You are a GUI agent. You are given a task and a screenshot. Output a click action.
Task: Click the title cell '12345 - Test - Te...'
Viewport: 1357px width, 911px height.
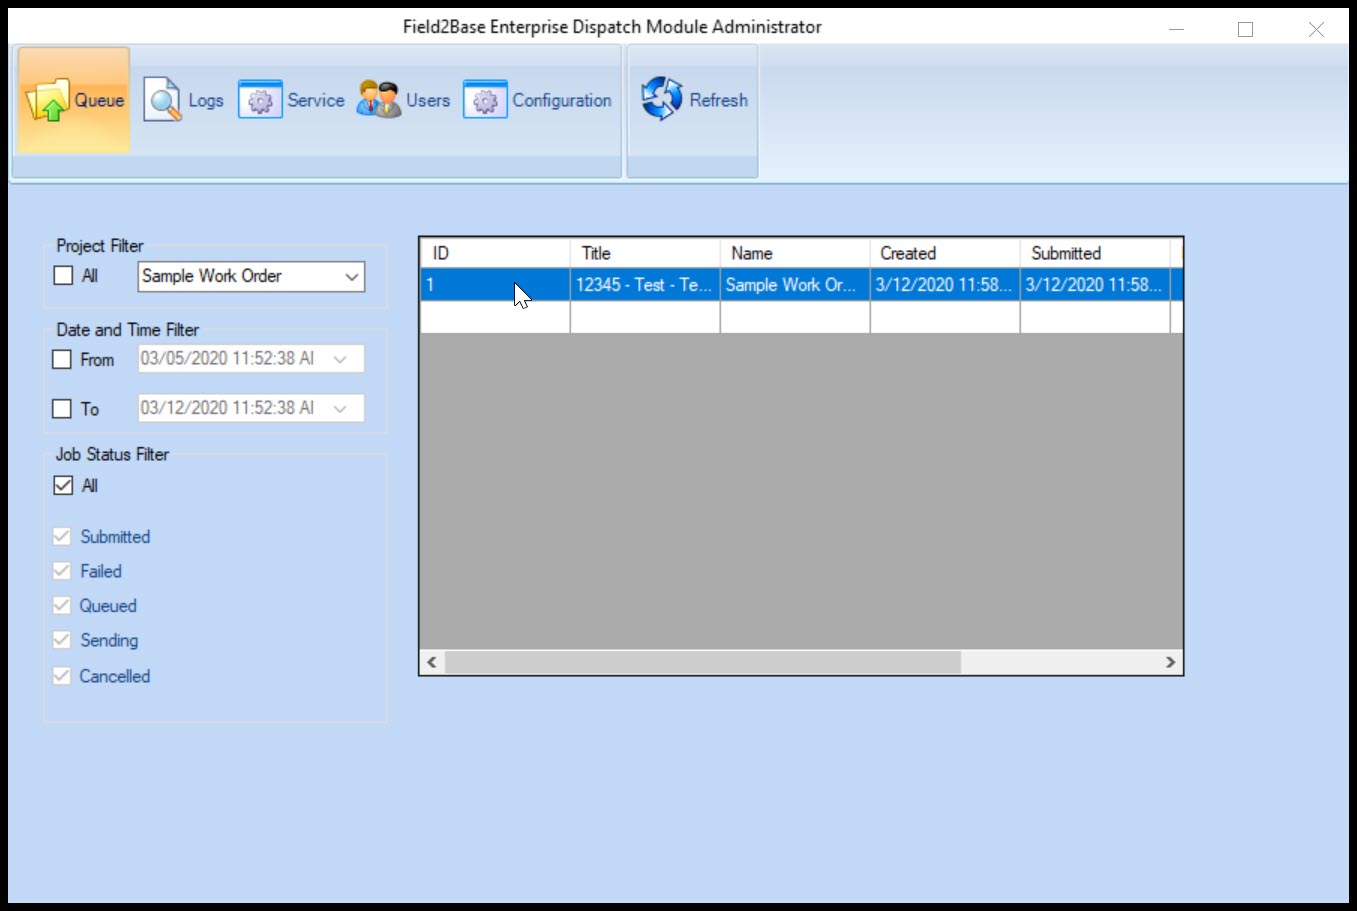coord(645,285)
